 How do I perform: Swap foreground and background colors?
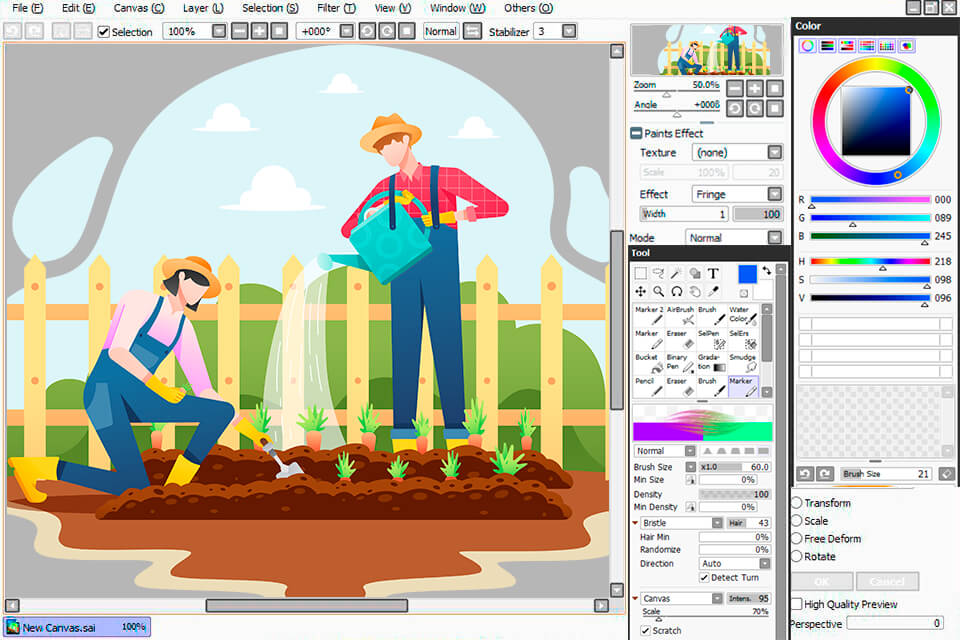pos(767,270)
